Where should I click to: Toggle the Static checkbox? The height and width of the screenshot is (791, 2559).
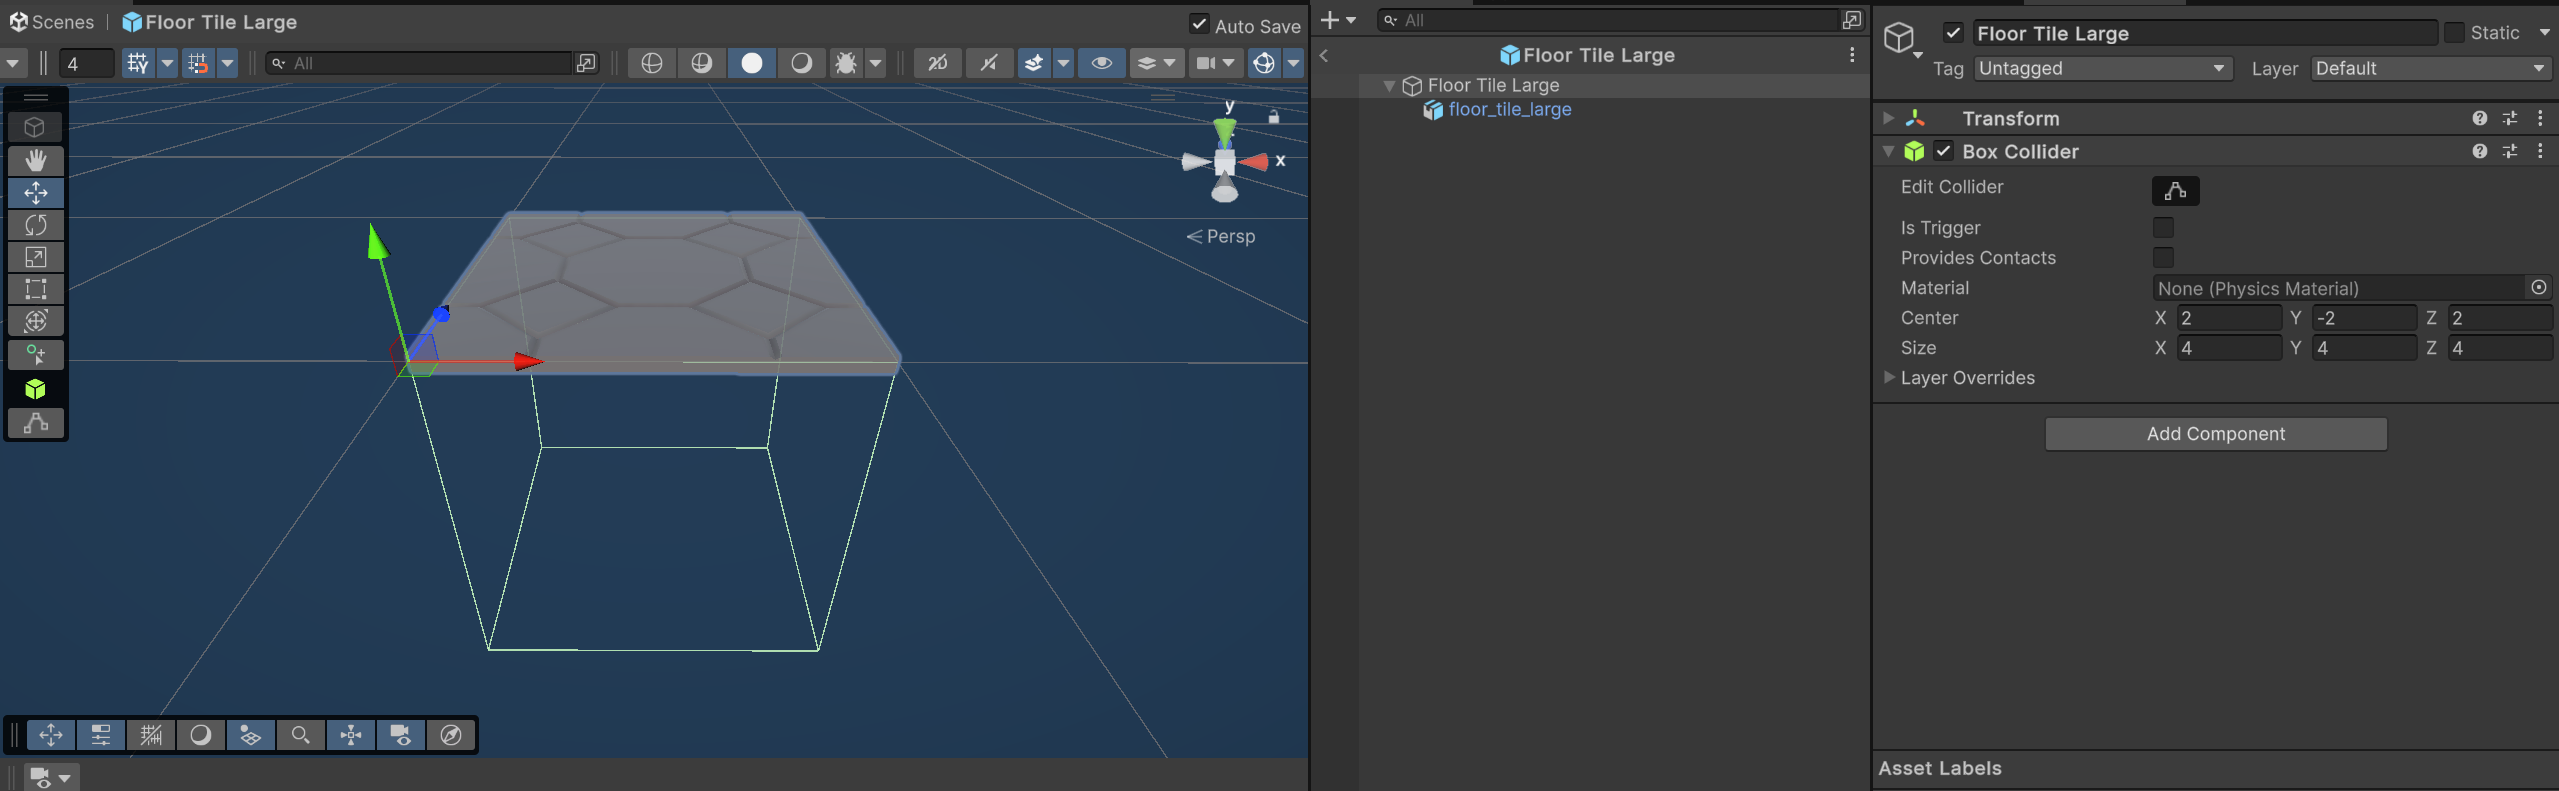[x=2454, y=33]
